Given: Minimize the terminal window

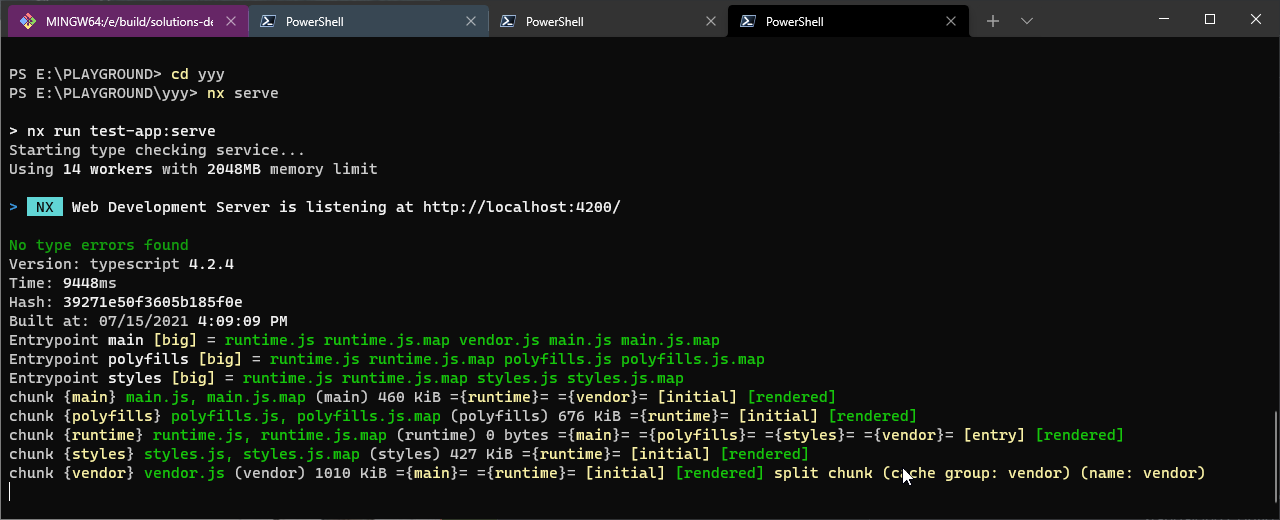Looking at the screenshot, I should click(1164, 19).
